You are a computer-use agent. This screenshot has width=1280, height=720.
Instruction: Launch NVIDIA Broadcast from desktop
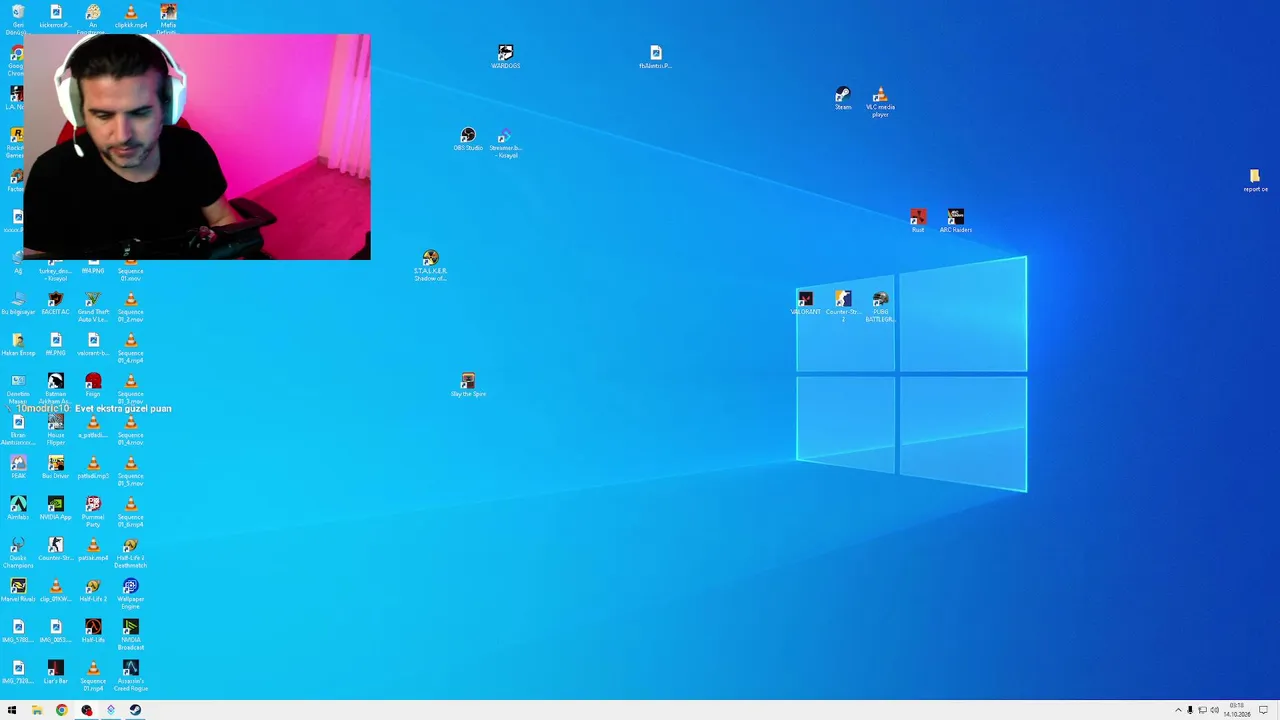[130, 634]
